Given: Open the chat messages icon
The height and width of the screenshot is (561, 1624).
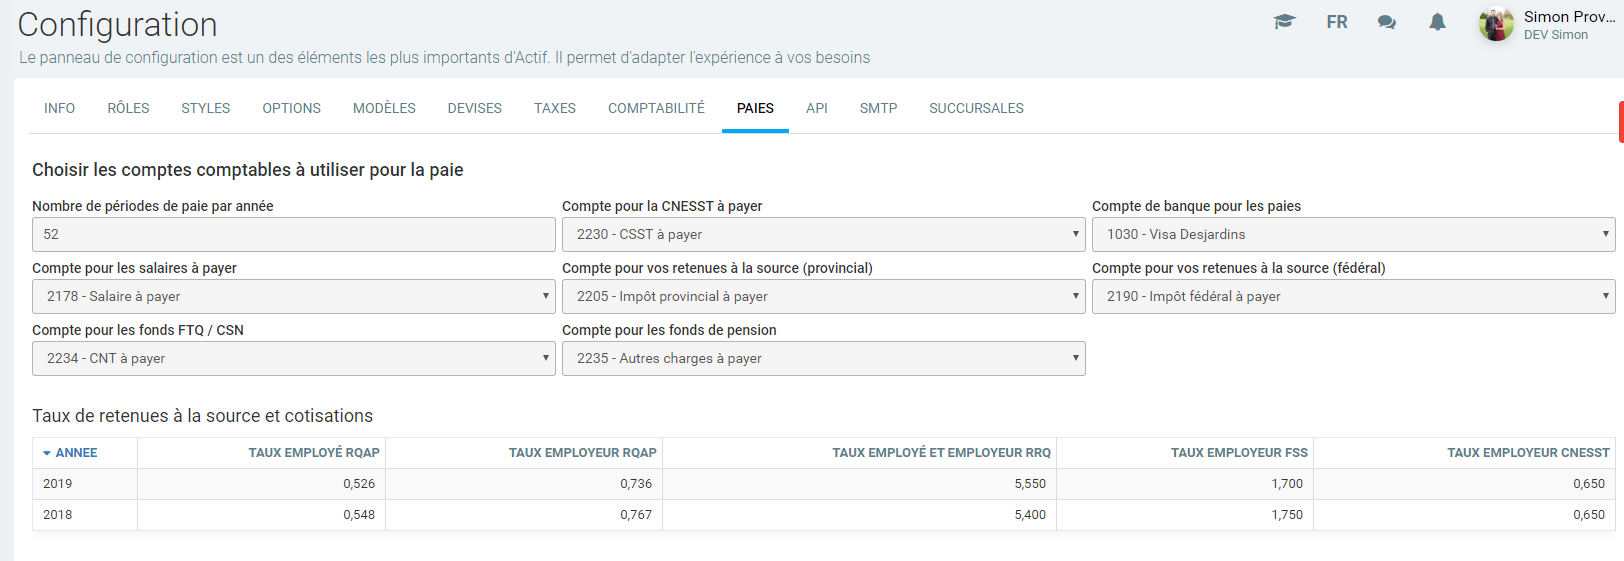Looking at the screenshot, I should (x=1386, y=22).
